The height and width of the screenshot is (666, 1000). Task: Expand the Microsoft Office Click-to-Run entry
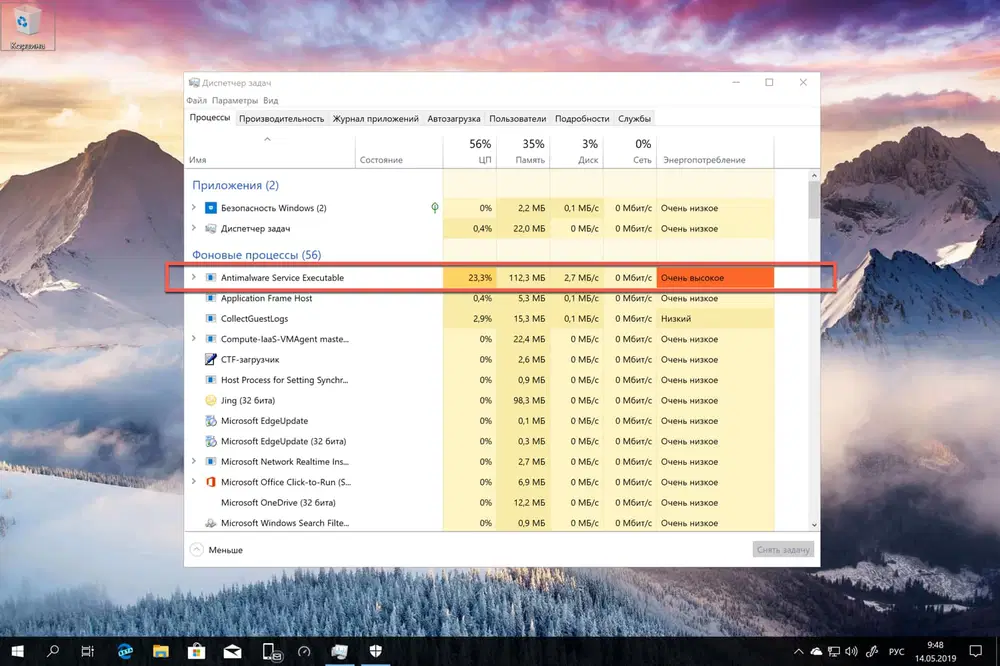[193, 482]
